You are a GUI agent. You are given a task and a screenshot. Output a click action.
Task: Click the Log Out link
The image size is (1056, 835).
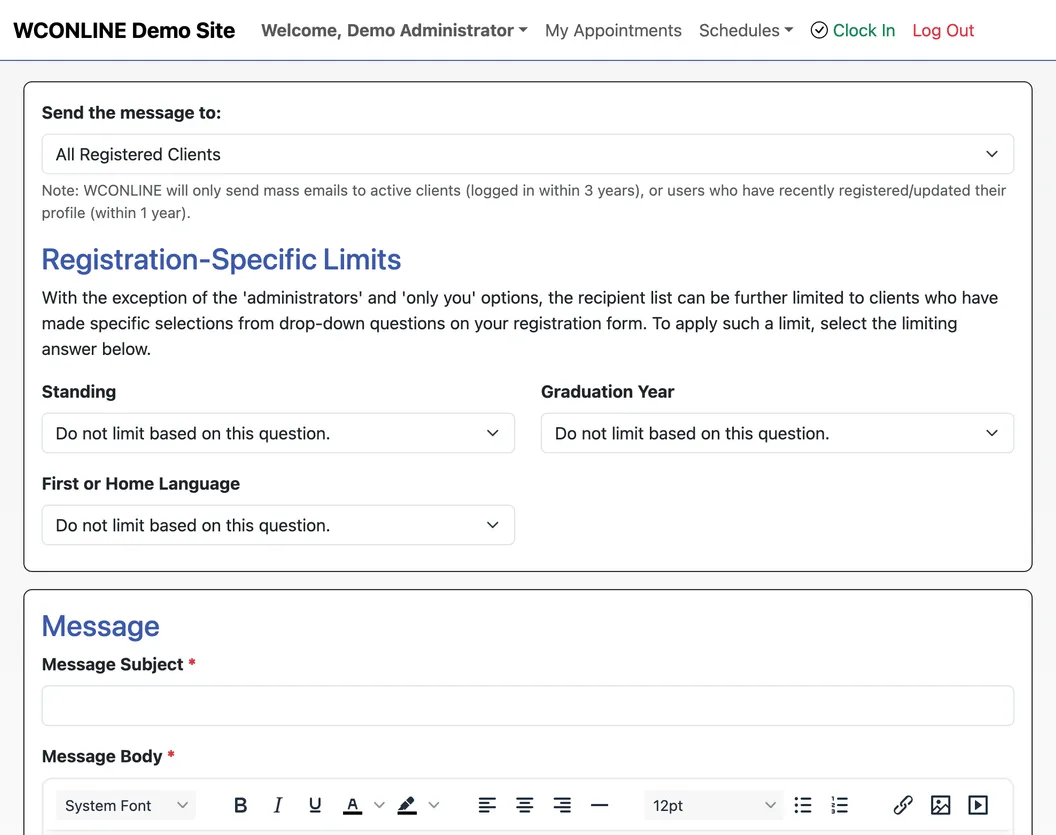click(x=943, y=30)
